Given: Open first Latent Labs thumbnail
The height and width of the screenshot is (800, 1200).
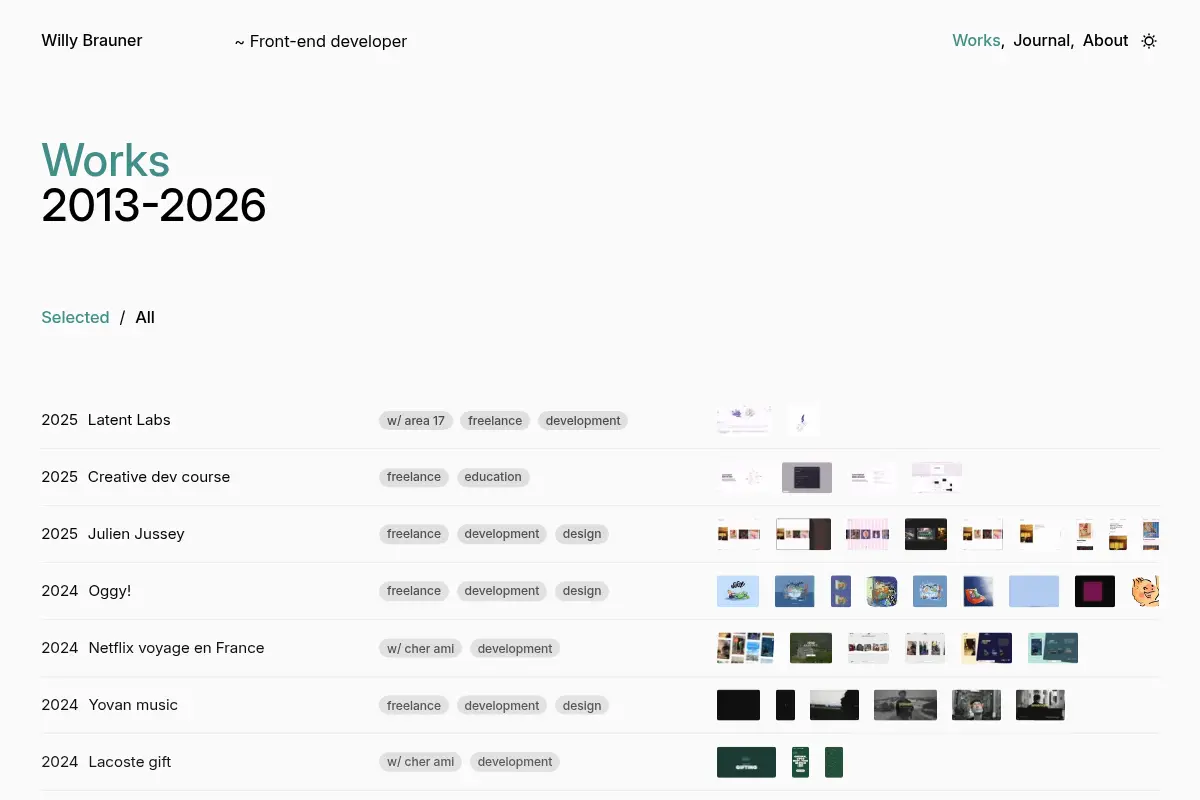Looking at the screenshot, I should pos(744,420).
